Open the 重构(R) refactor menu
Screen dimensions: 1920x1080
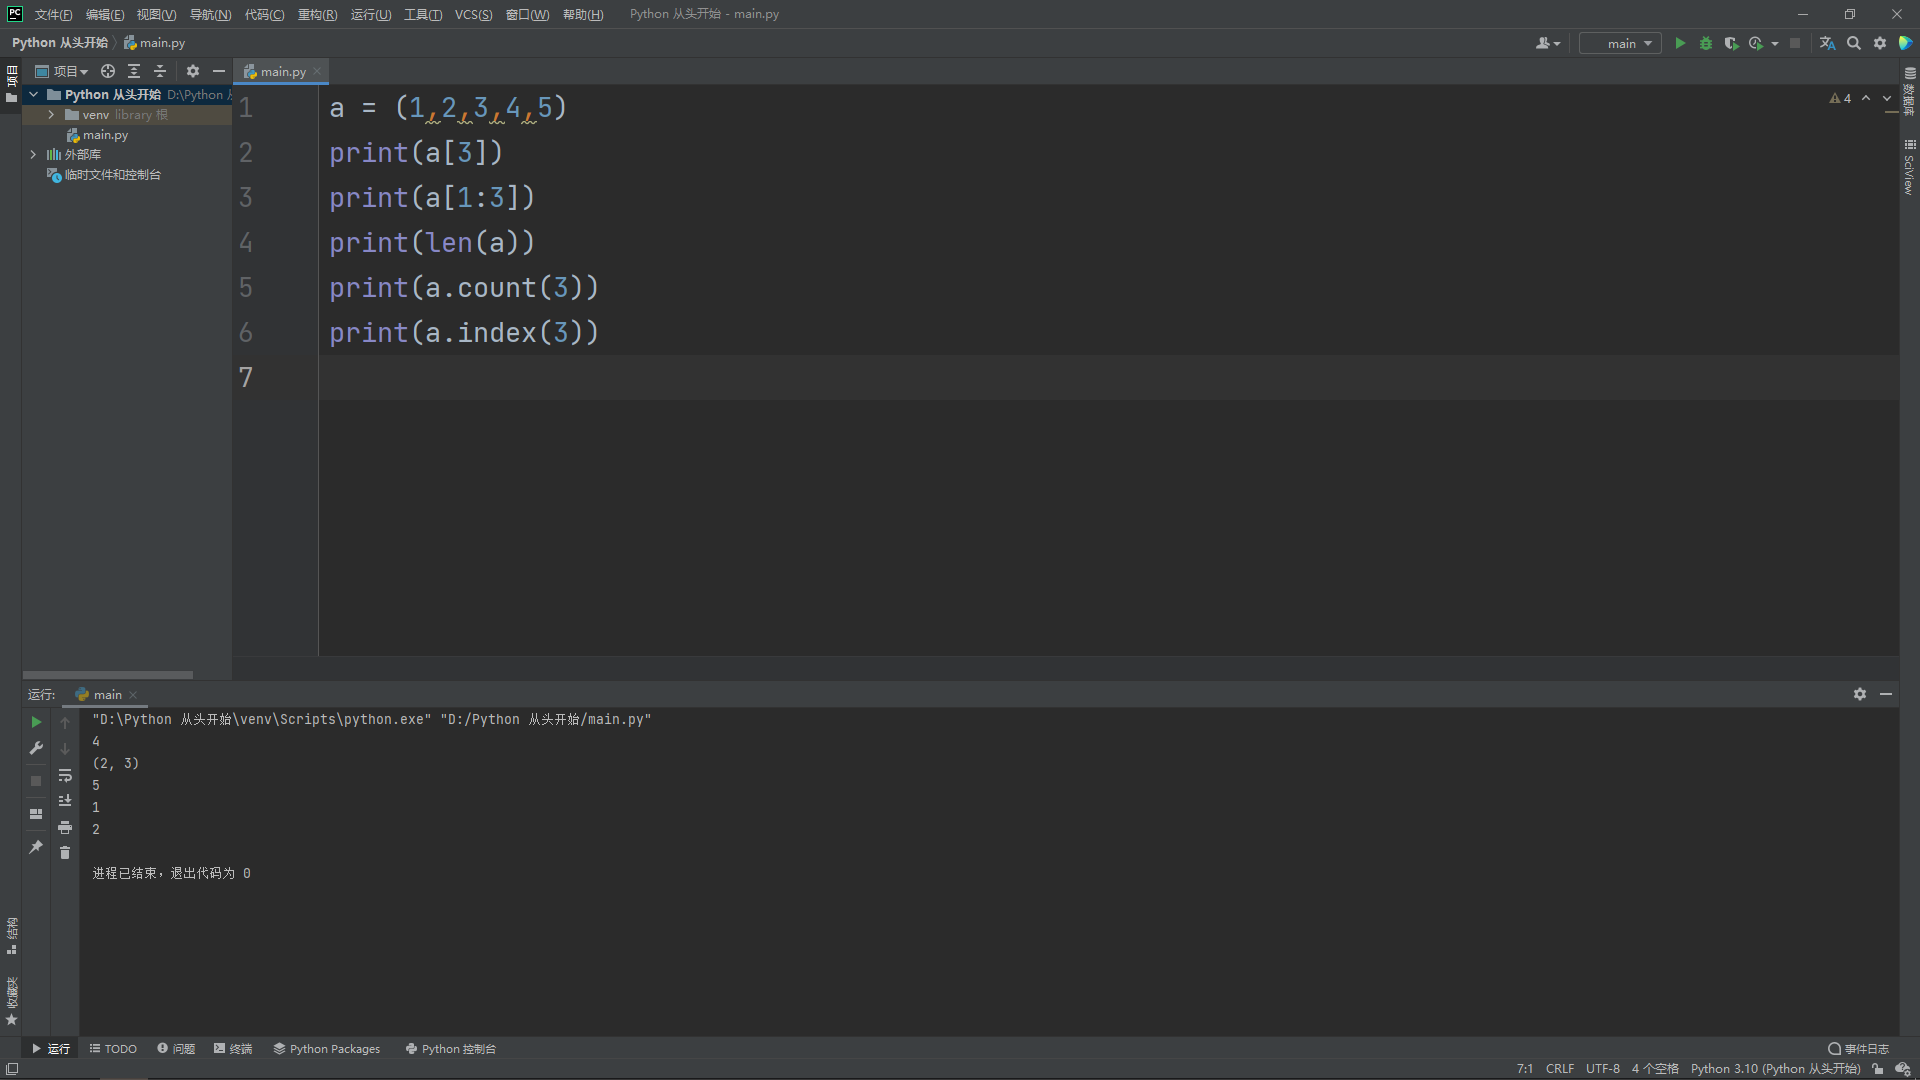[x=317, y=15]
